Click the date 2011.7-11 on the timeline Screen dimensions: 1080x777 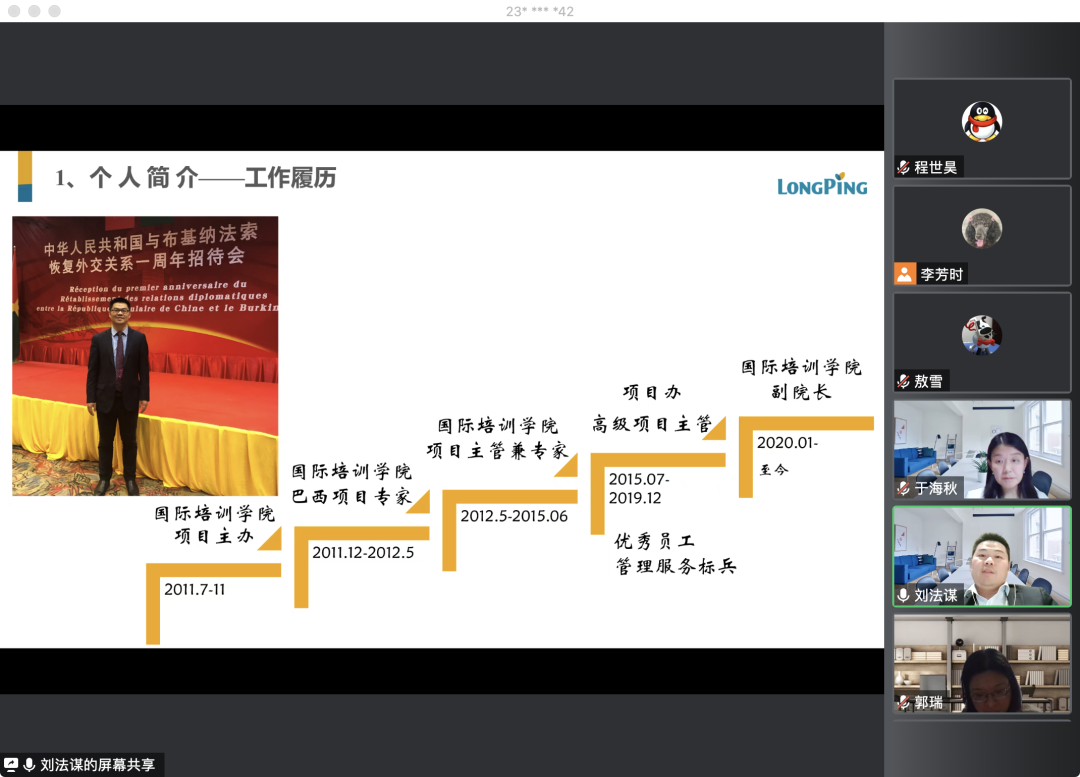click(195, 590)
